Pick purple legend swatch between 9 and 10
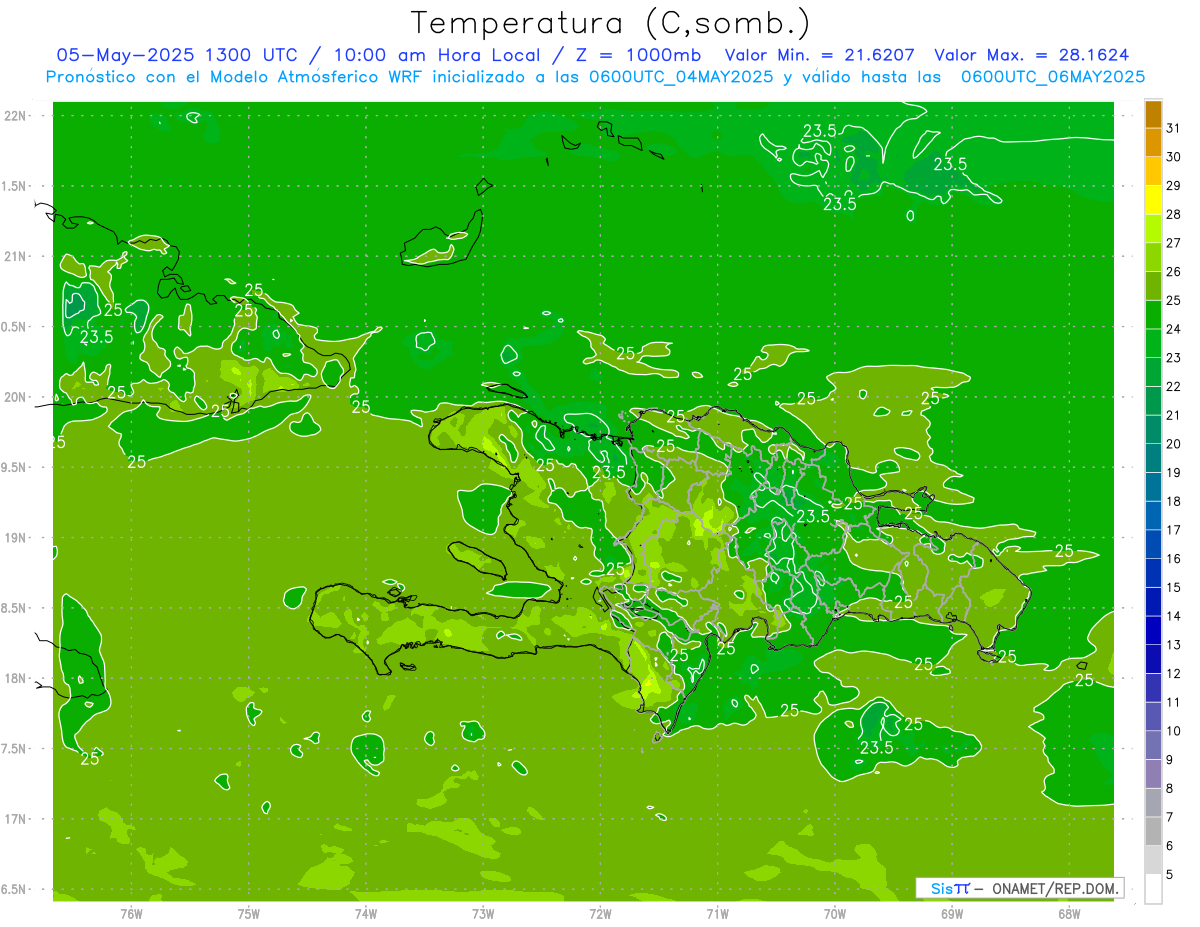 point(1153,744)
